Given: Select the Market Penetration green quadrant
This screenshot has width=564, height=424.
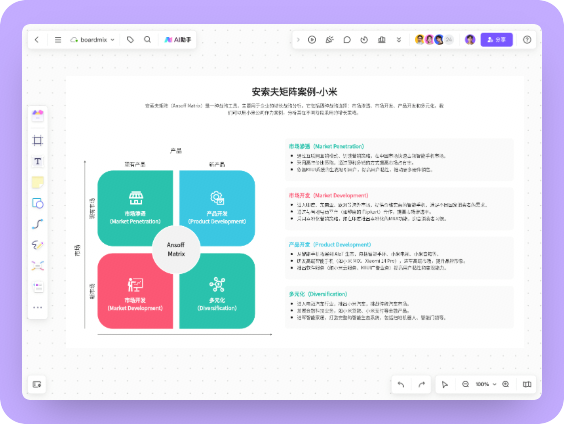Looking at the screenshot, I should (135, 208).
